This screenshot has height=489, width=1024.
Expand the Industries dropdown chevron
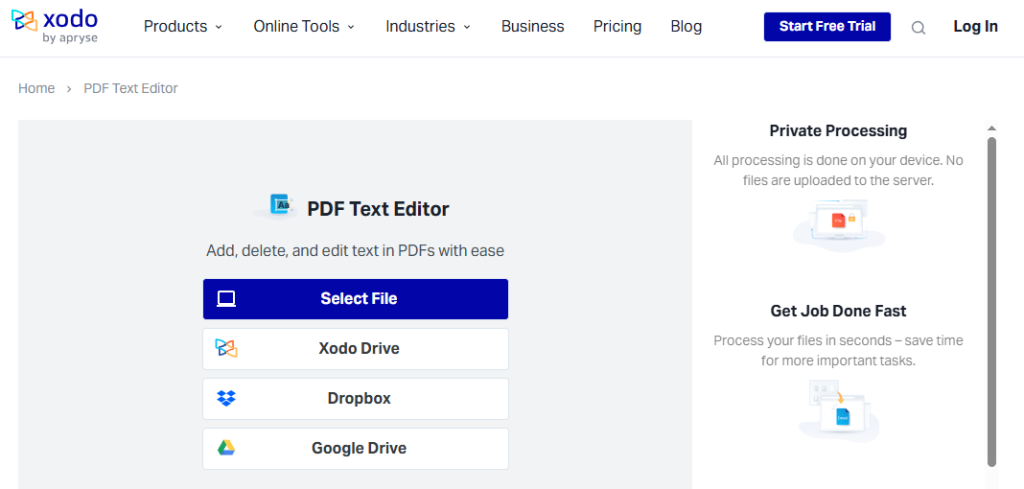(467, 27)
